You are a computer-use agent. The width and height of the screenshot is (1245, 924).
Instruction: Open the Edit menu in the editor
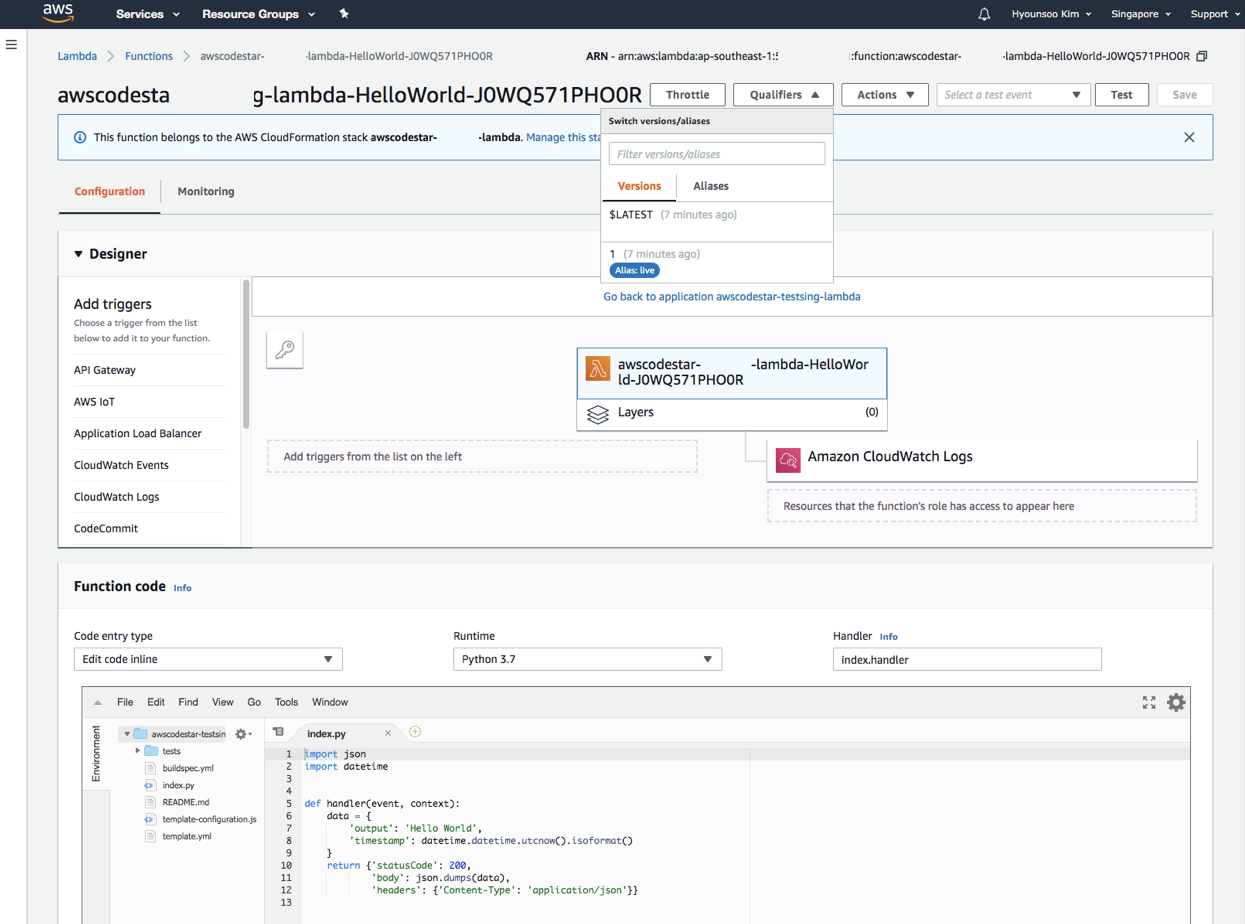coord(156,702)
